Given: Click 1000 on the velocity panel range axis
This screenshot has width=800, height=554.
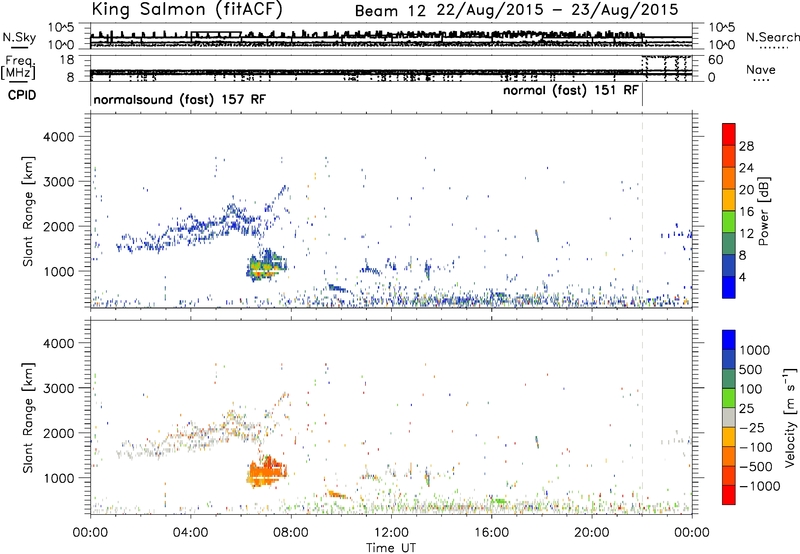Looking at the screenshot, I should tap(58, 478).
